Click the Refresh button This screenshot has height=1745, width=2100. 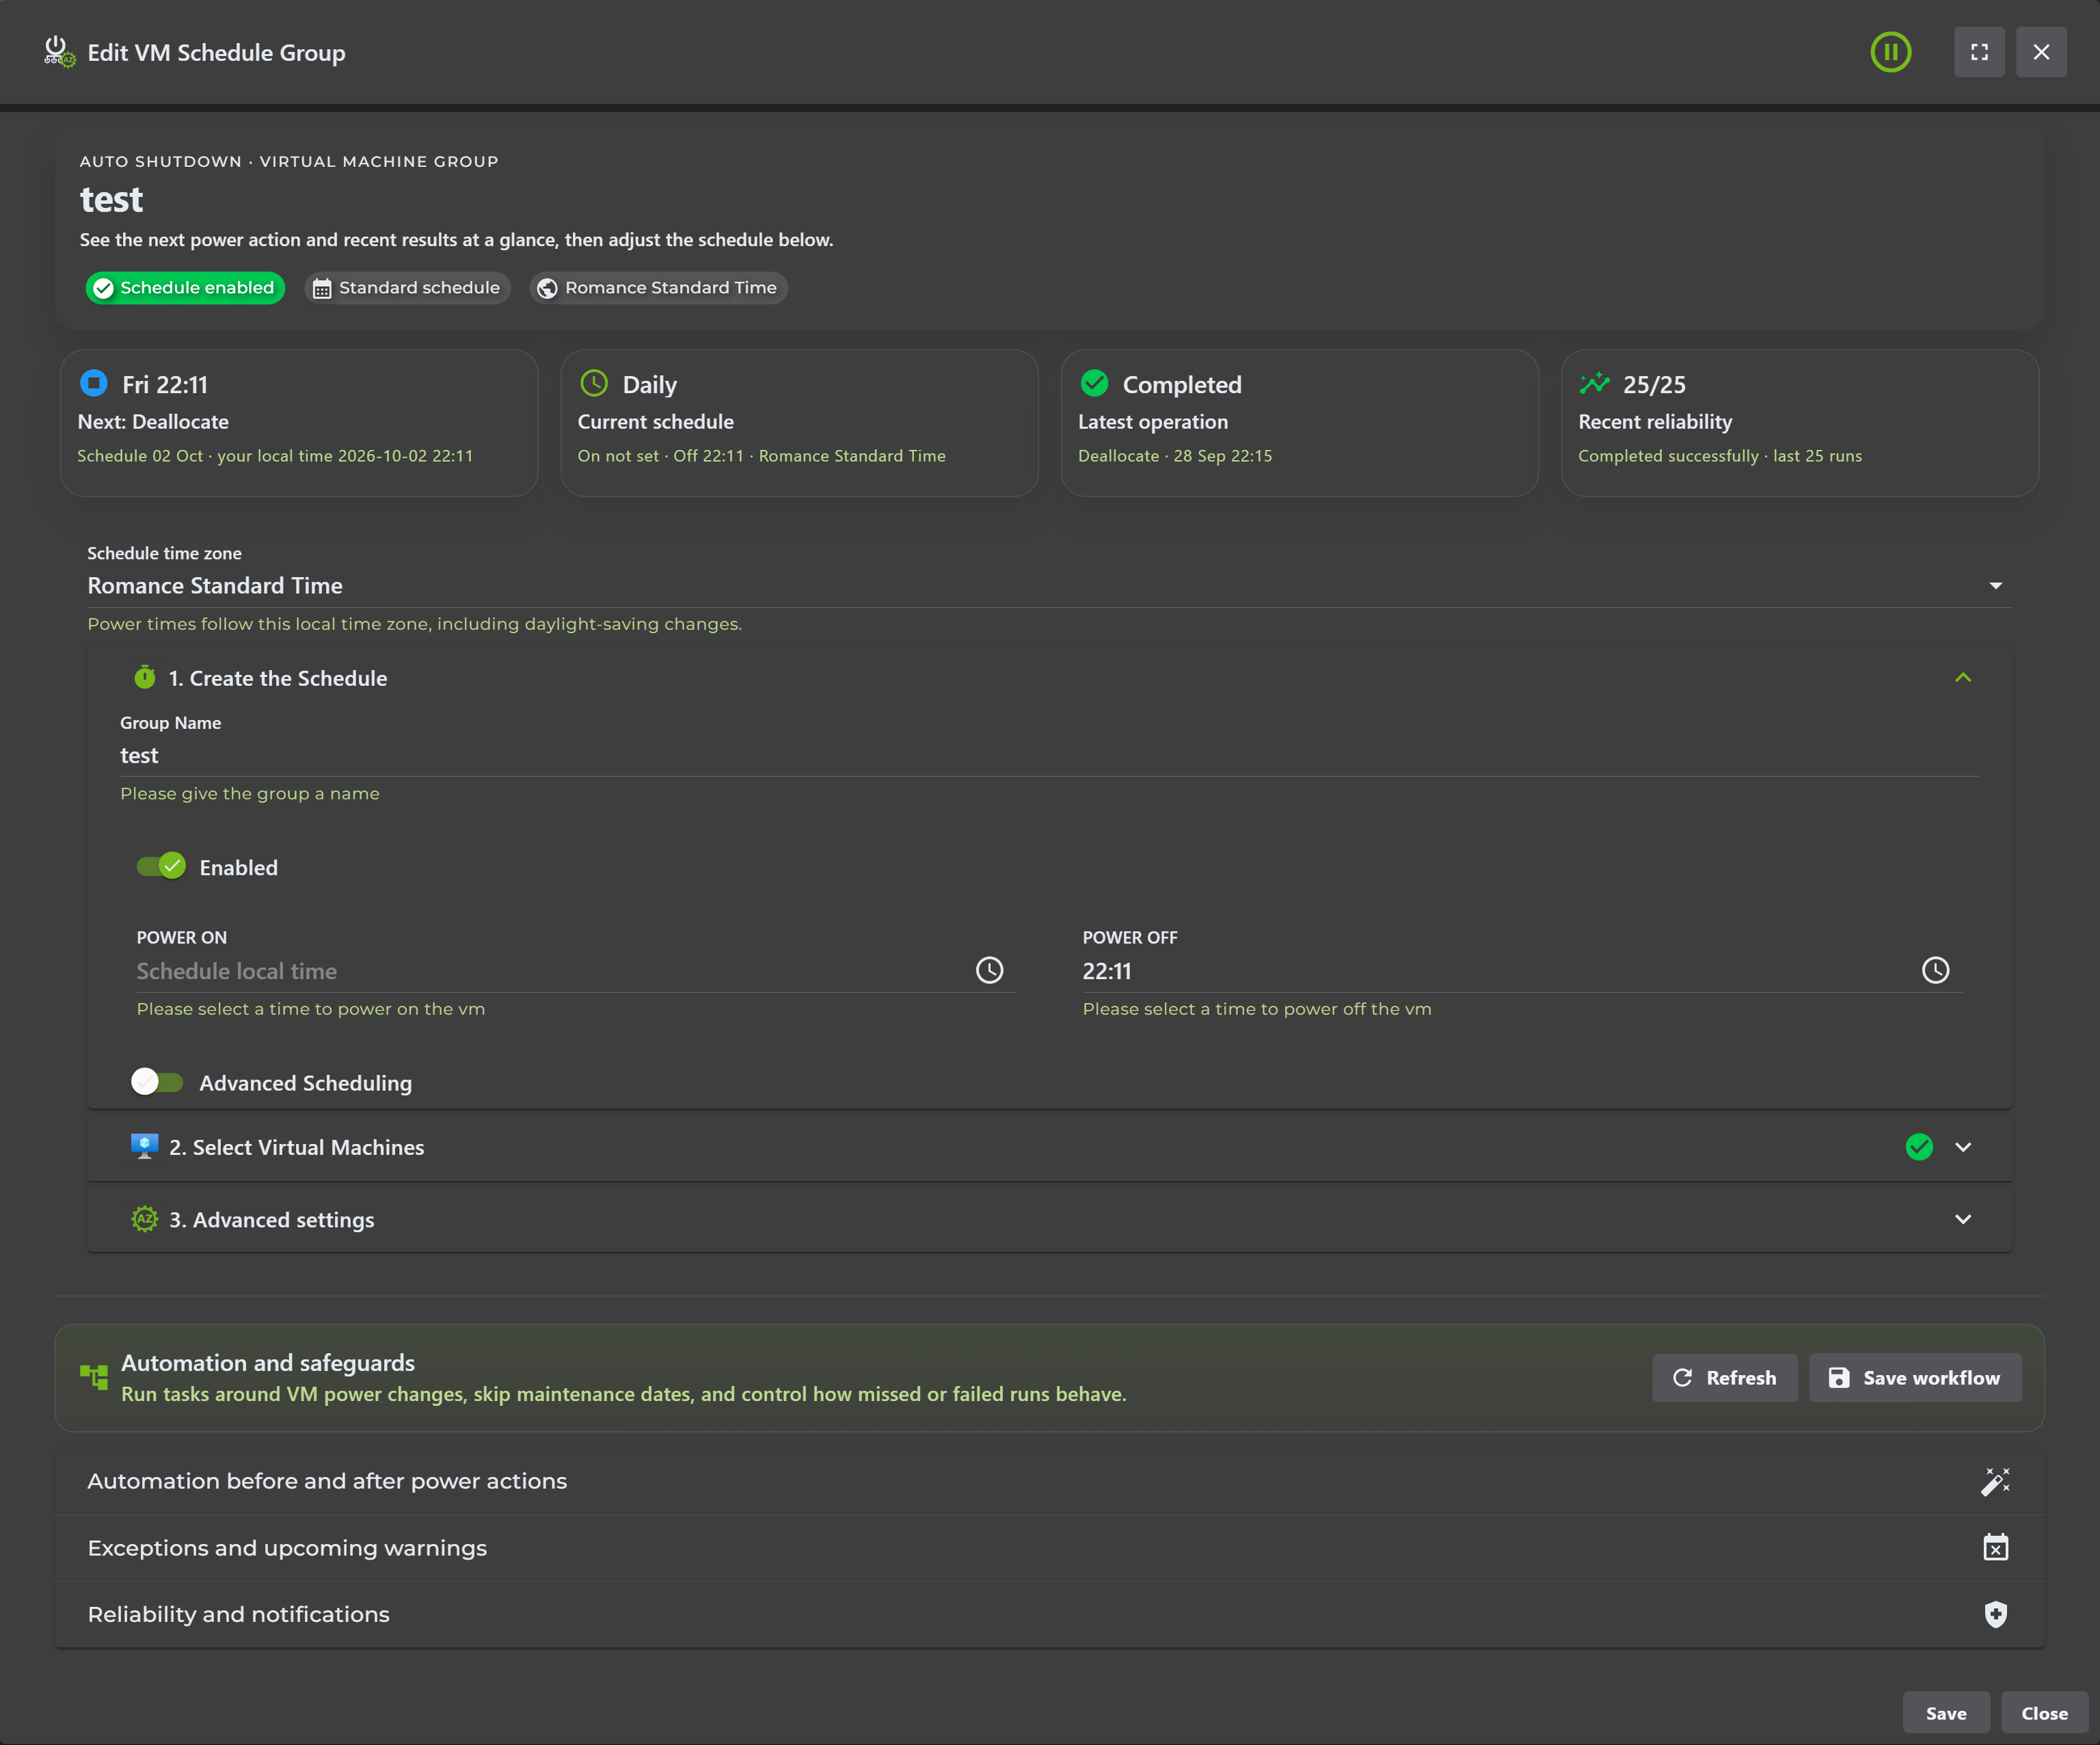click(x=1724, y=1378)
